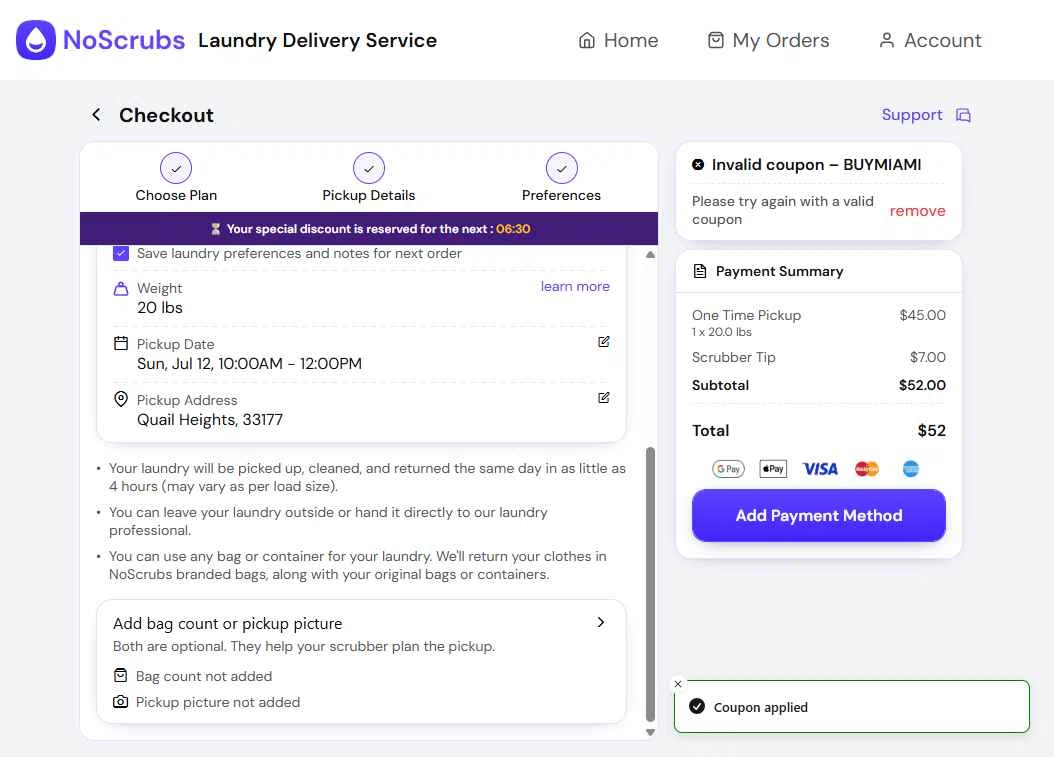Select the Pickup Details step checkmark
This screenshot has height=757, width=1054.
coord(369,168)
